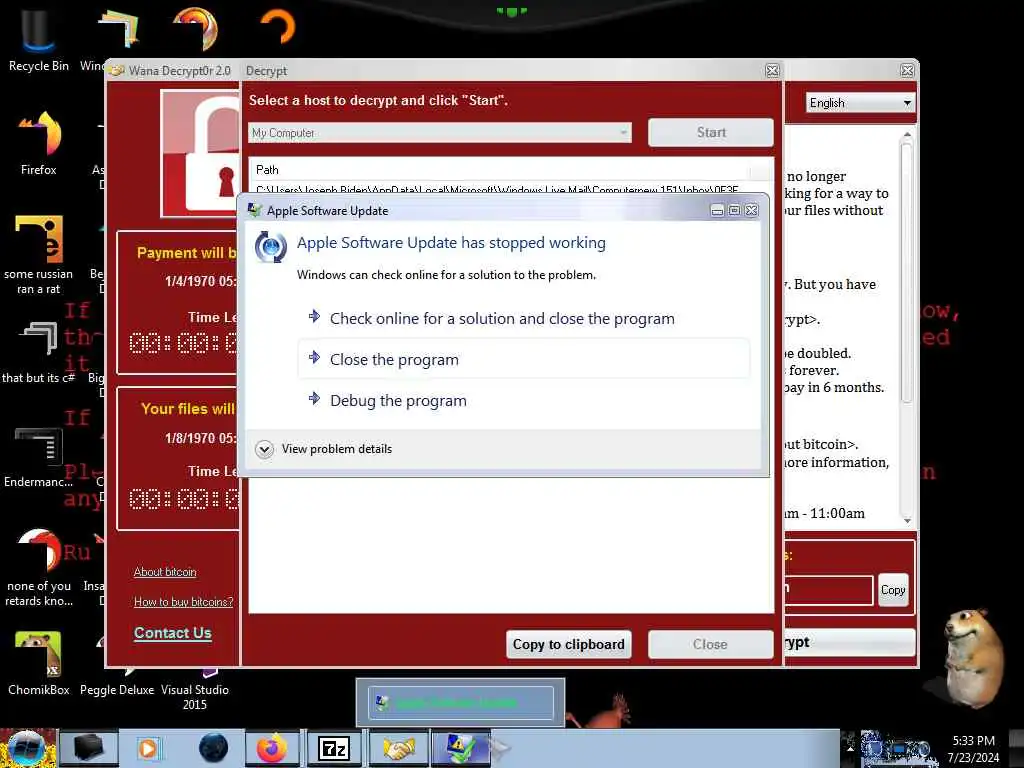Click the padlock image in Wana Decrypt0r
This screenshot has width=1024, height=768.
201,153
